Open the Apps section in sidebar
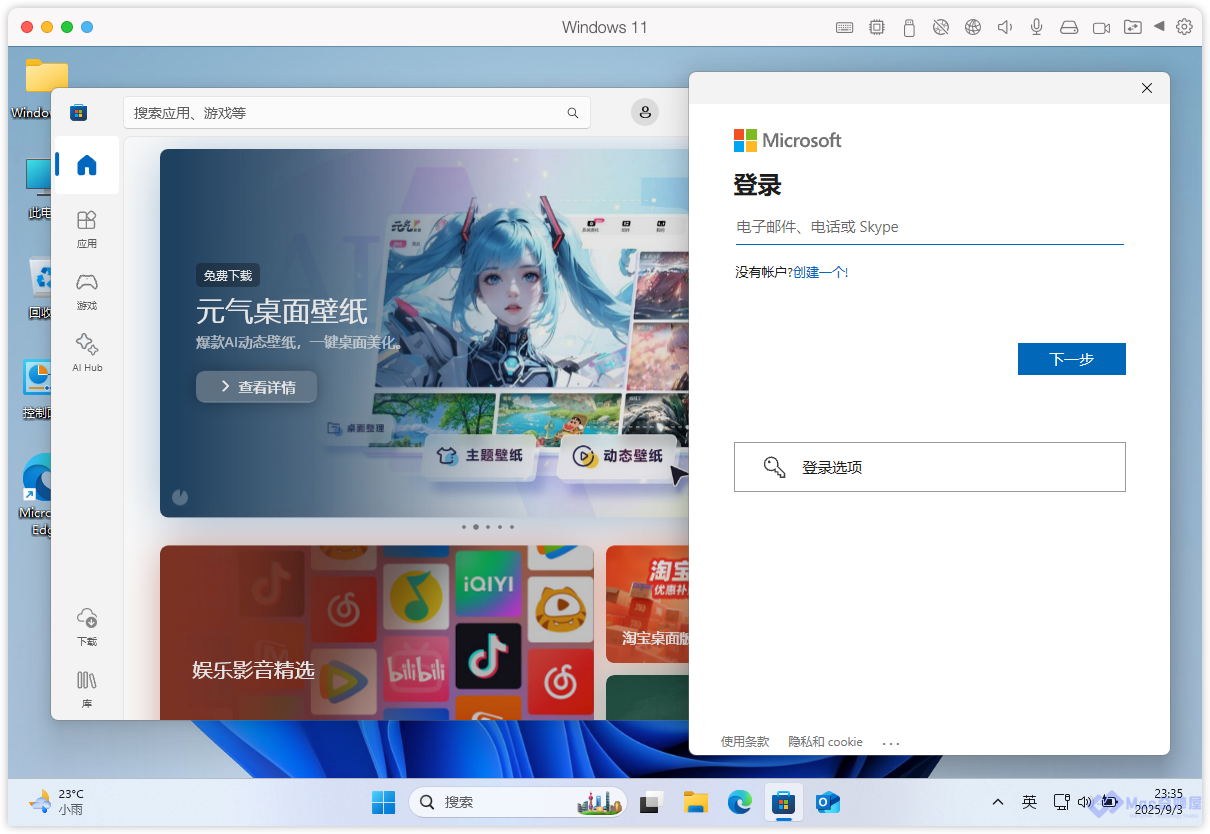Viewport: 1210px width, 834px height. (x=87, y=229)
